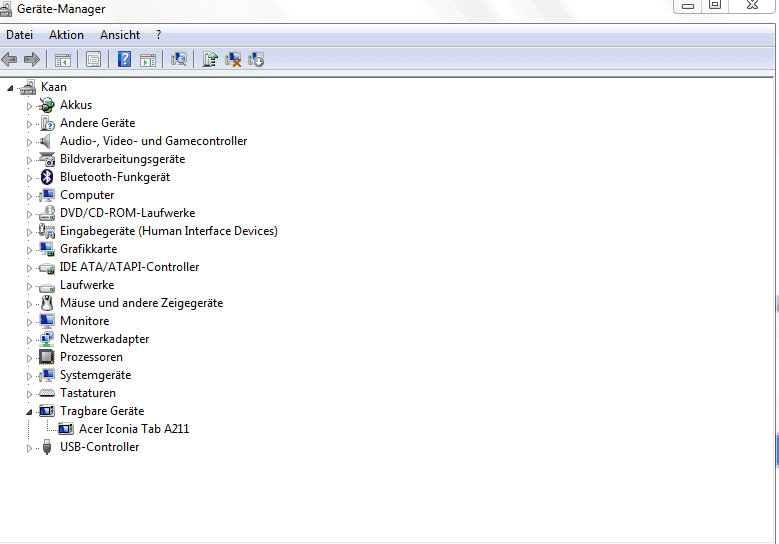Select the Netzwerkadapter label
The image size is (779, 544).
(104, 339)
